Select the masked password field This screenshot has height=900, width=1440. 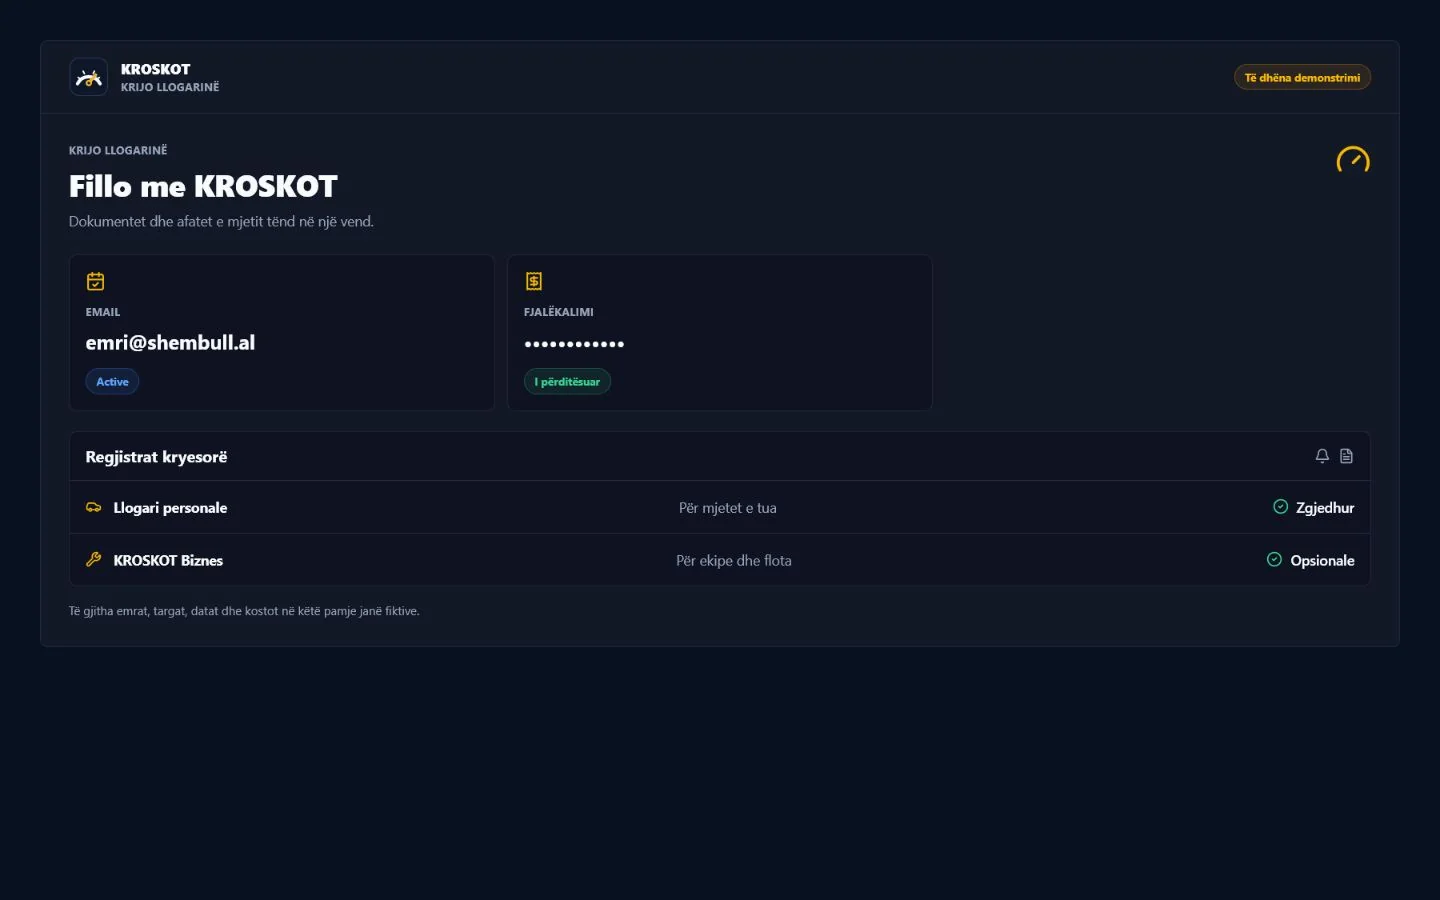coord(574,344)
